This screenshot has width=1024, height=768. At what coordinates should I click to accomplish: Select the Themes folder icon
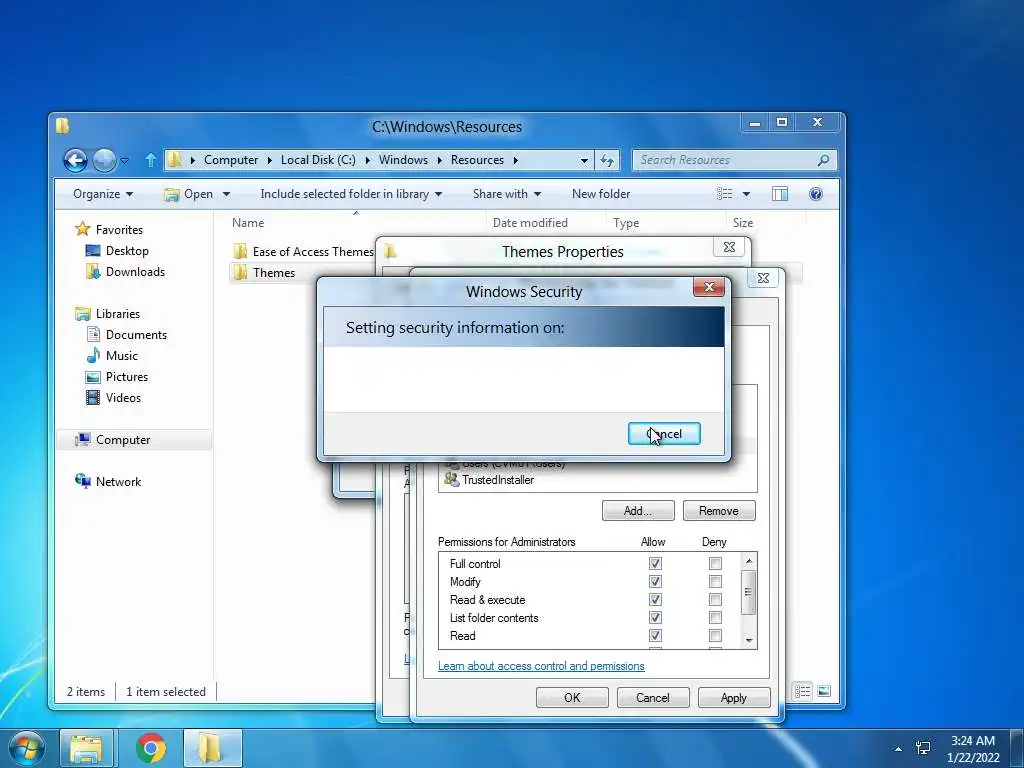(240, 272)
